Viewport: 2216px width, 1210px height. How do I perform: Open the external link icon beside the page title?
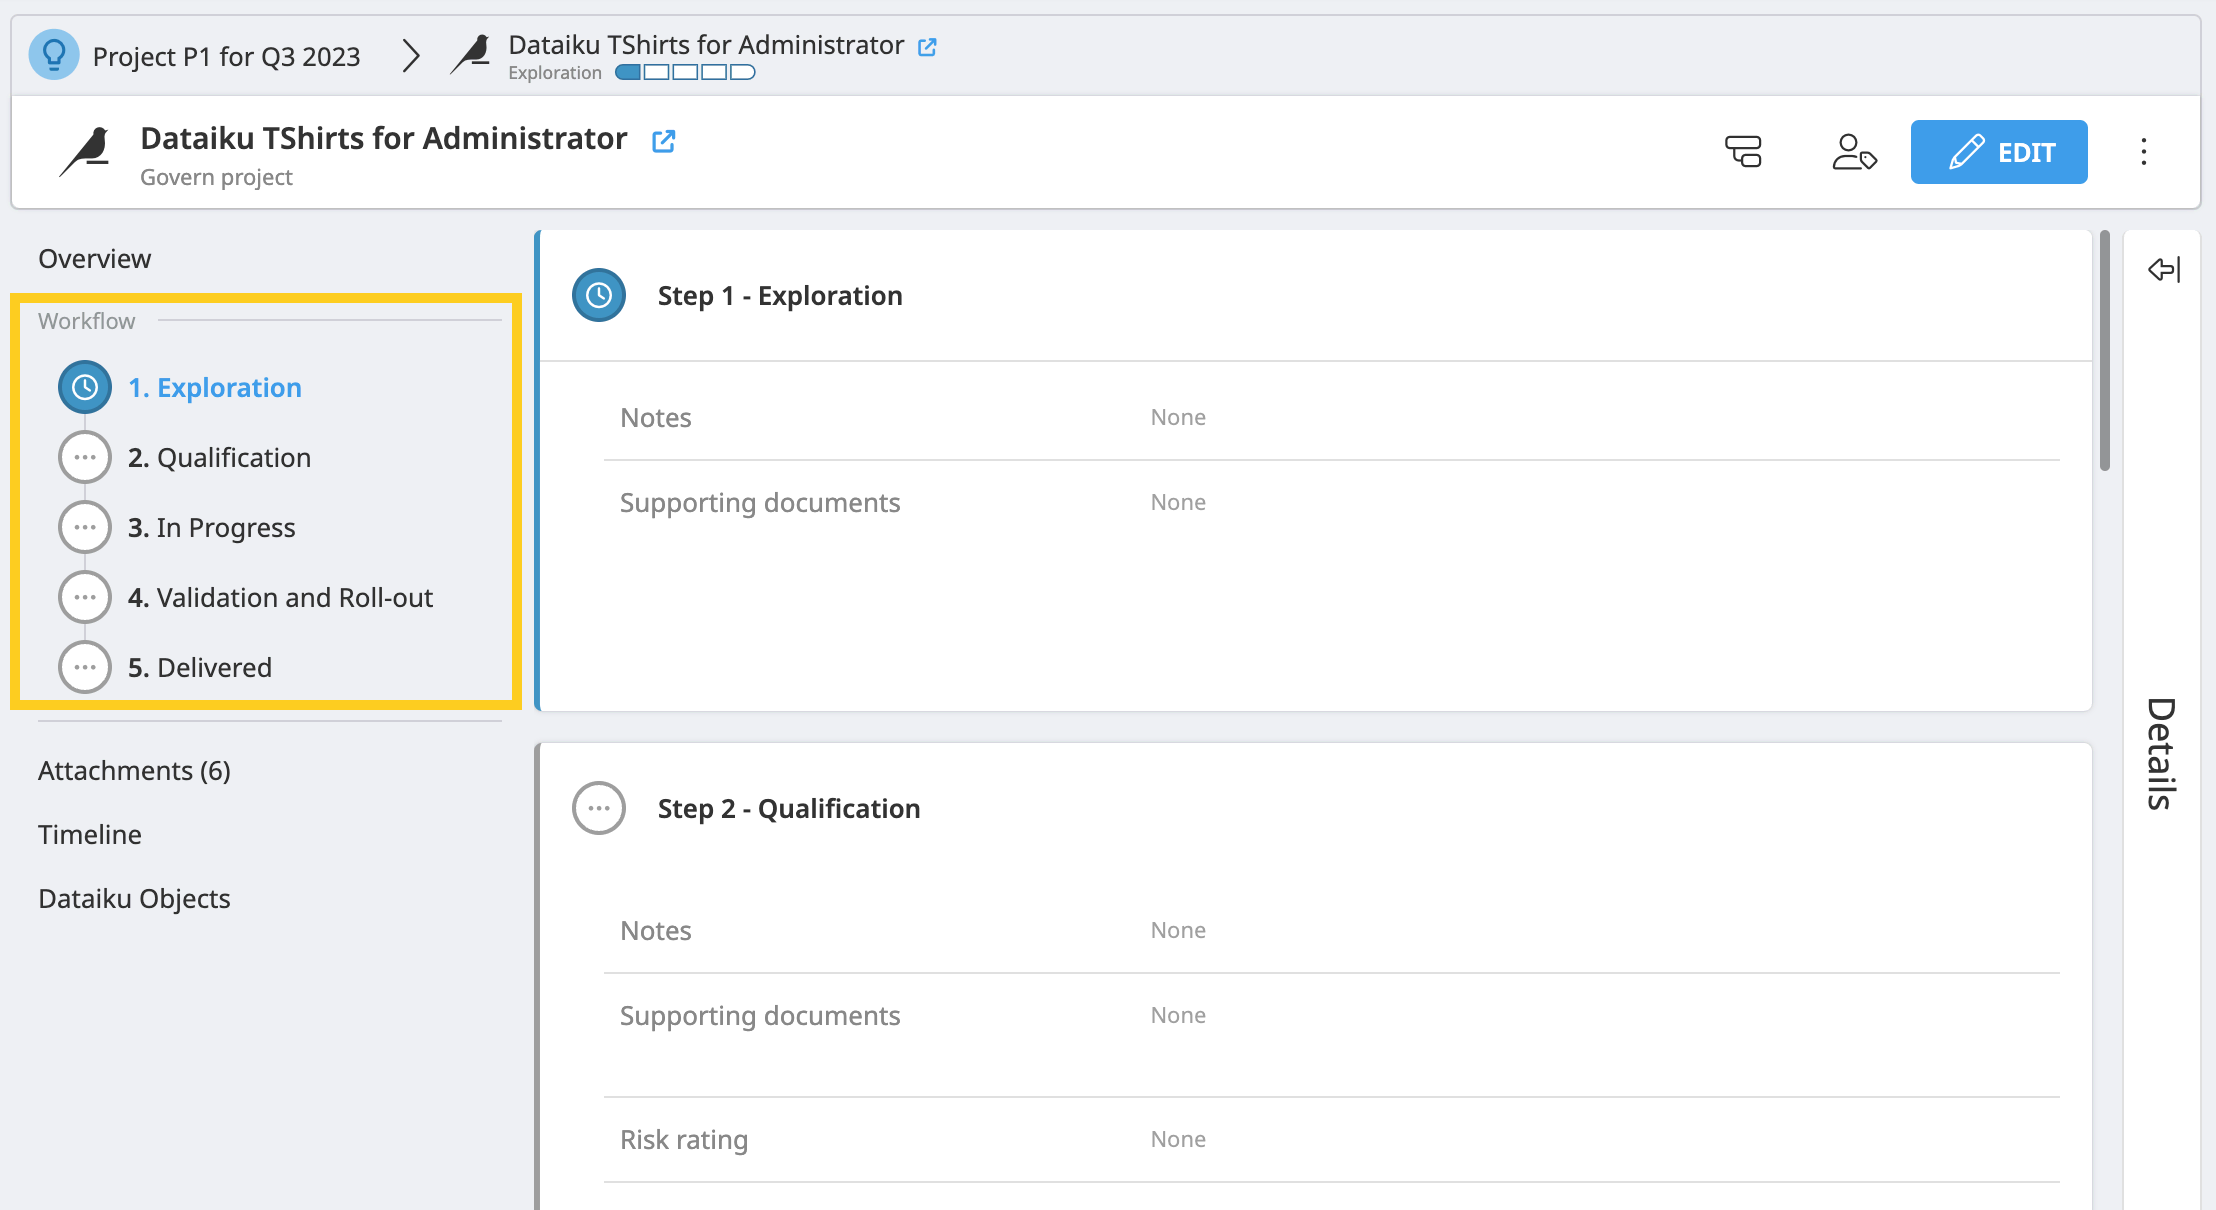pos(664,141)
